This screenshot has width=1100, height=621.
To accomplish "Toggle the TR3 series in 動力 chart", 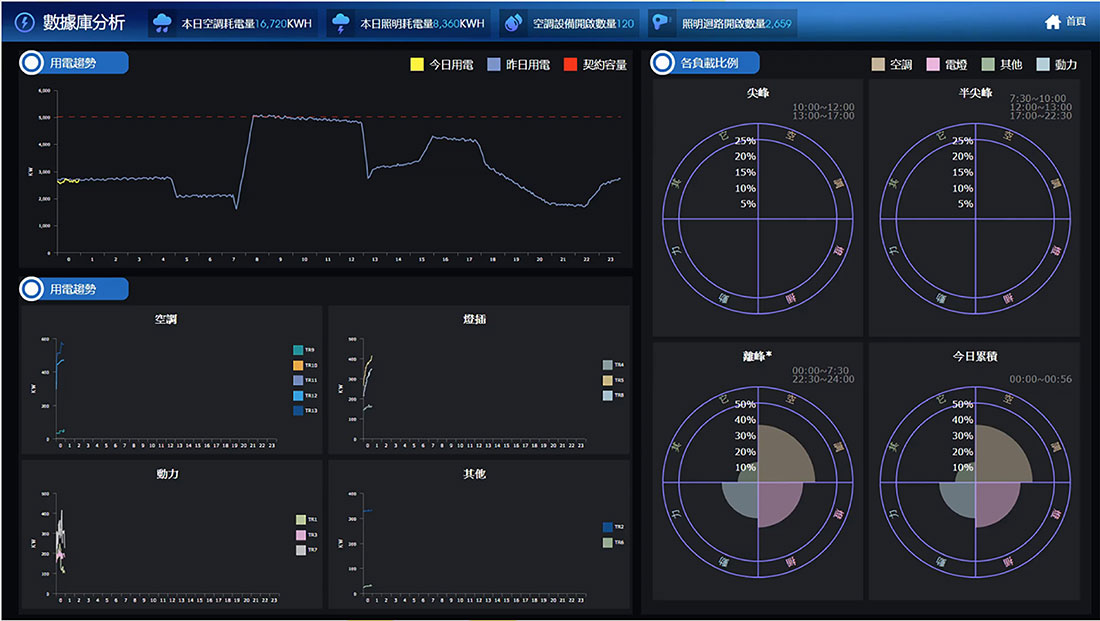I will click(299, 535).
